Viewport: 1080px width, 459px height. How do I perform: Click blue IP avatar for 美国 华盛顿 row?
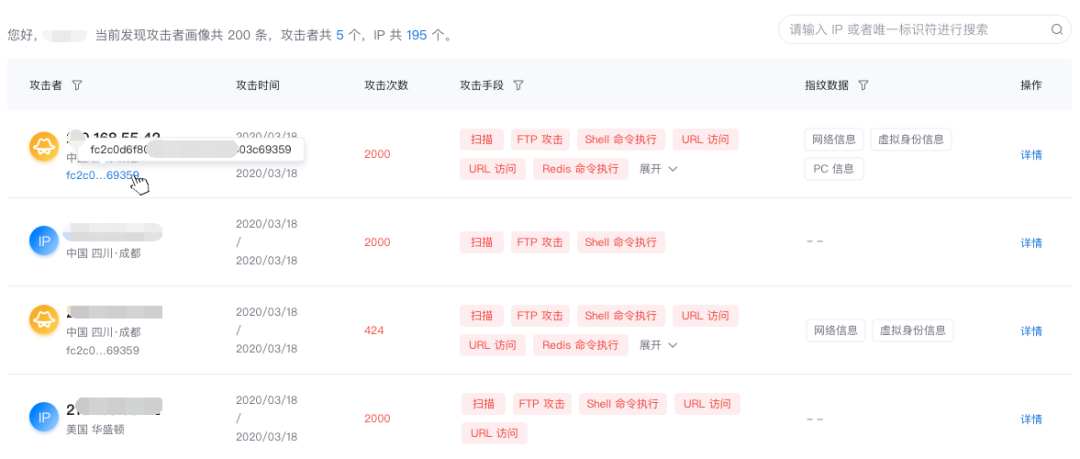[x=43, y=417]
